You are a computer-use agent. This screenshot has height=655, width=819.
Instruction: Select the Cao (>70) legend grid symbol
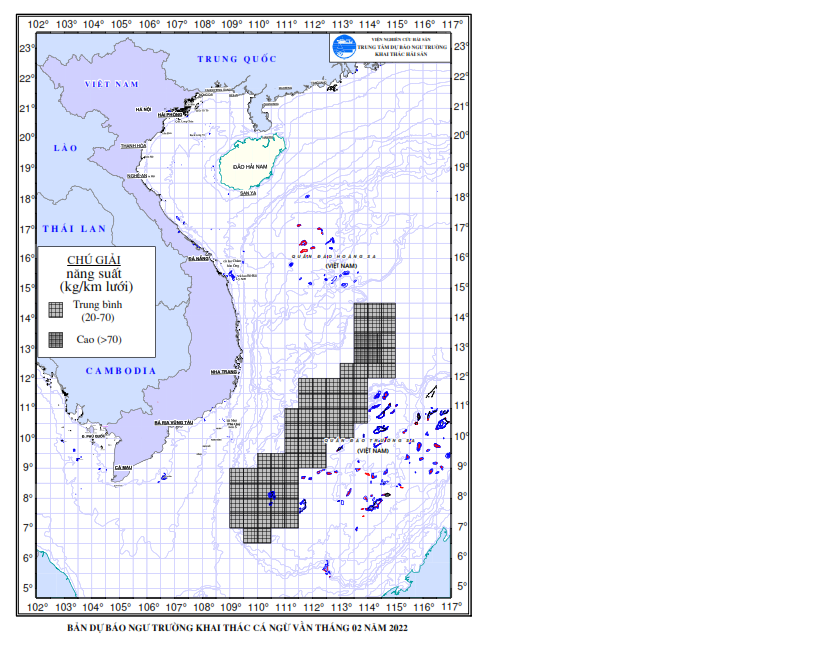click(55, 339)
